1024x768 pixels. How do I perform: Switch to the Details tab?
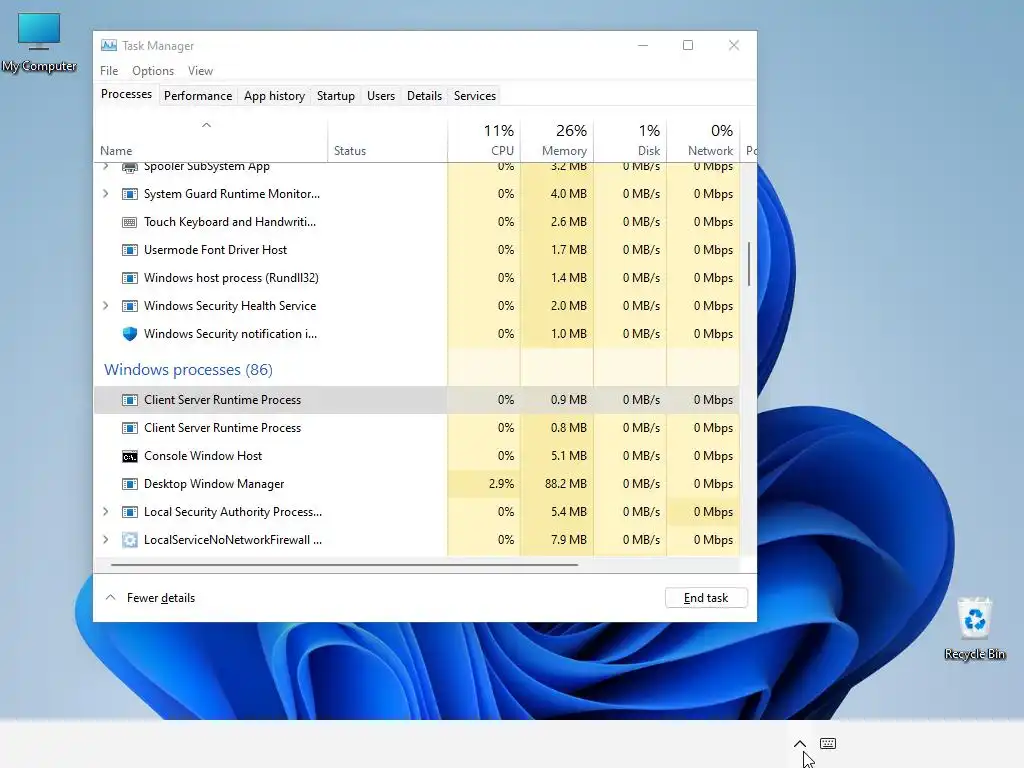click(x=424, y=96)
